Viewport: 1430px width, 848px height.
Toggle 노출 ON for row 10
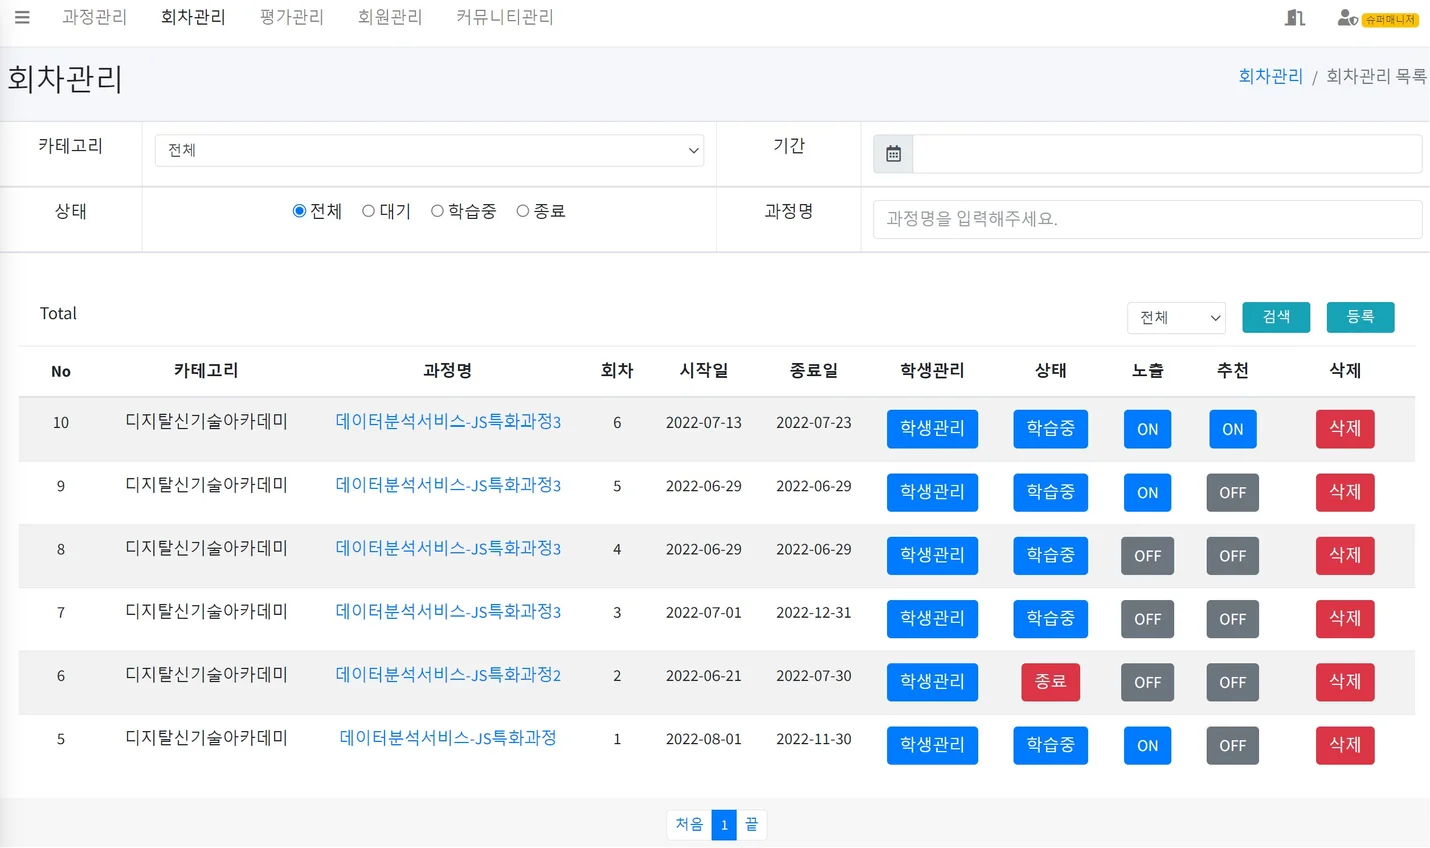(x=1147, y=429)
